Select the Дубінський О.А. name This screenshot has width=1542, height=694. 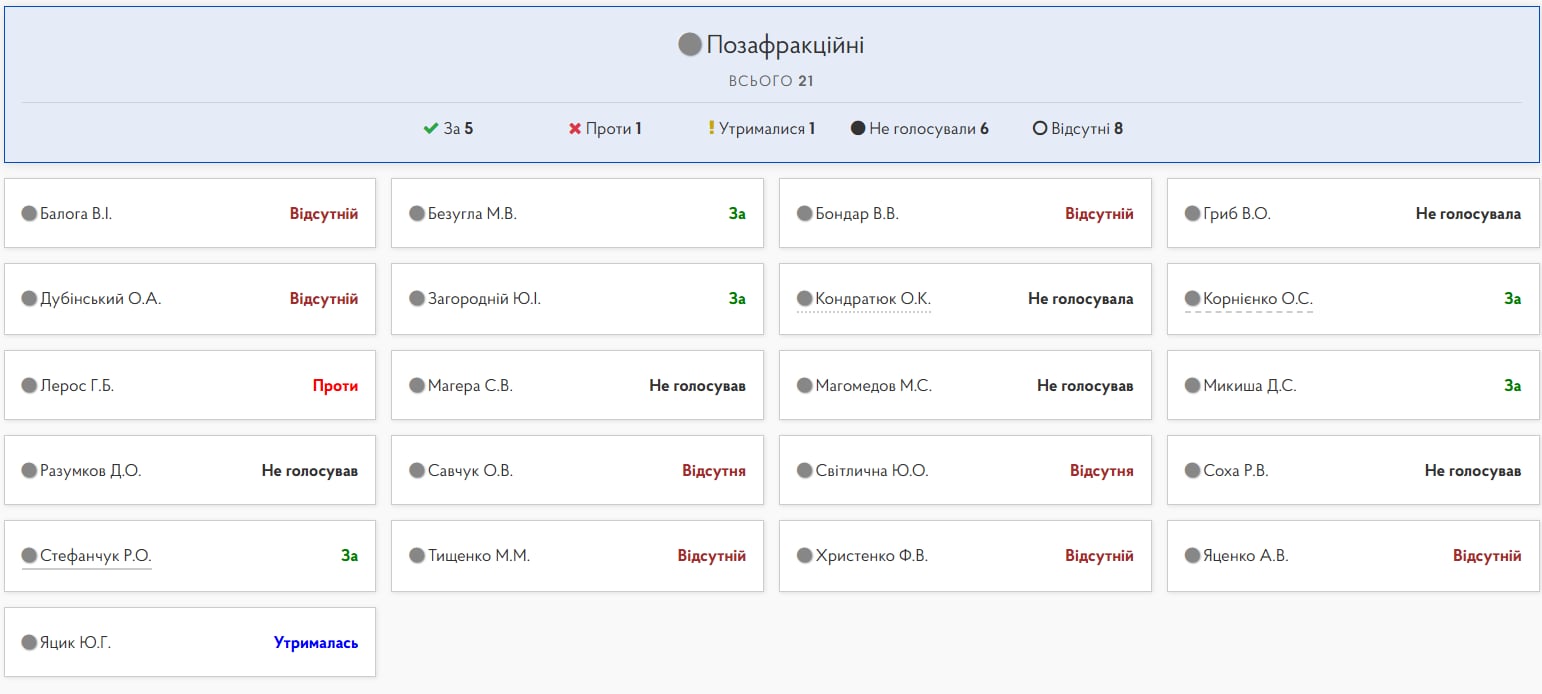point(100,299)
